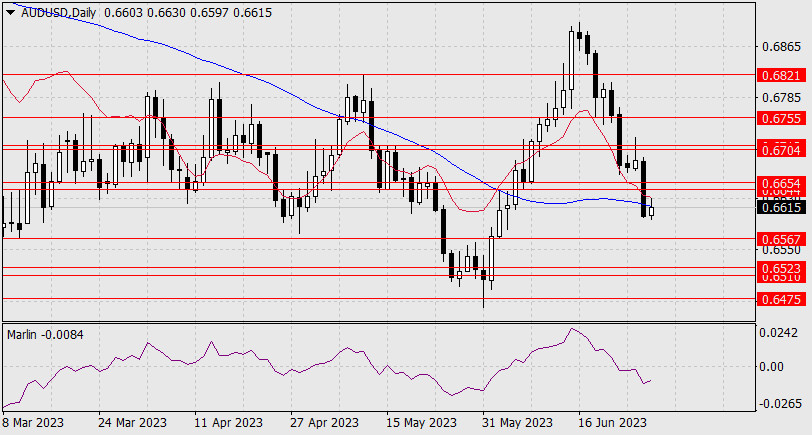Screen dimensions: 812x435
Task: Click the 11 Apr 2023 date label
Action: pyautogui.click(x=230, y=422)
